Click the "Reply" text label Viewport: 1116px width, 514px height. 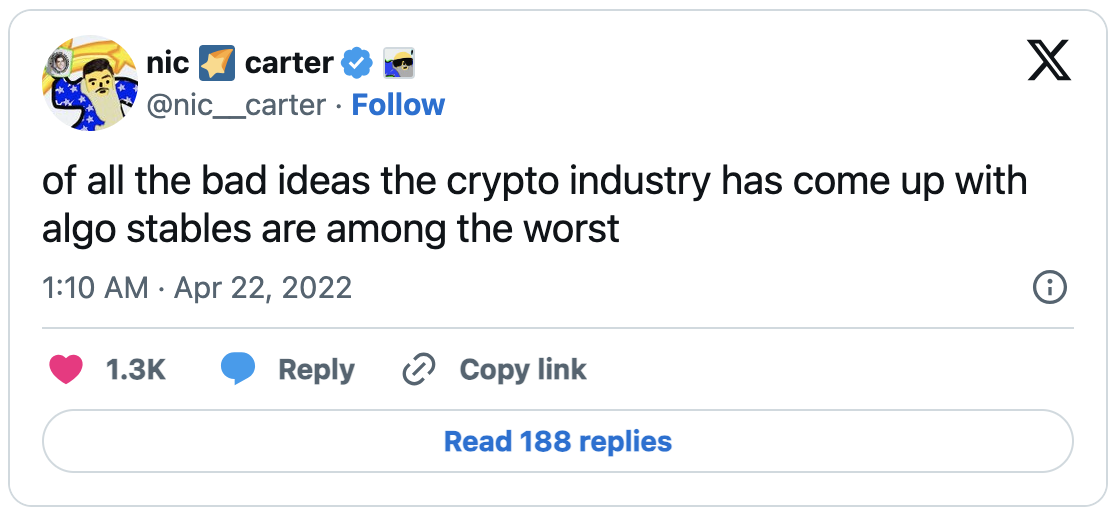coord(316,369)
